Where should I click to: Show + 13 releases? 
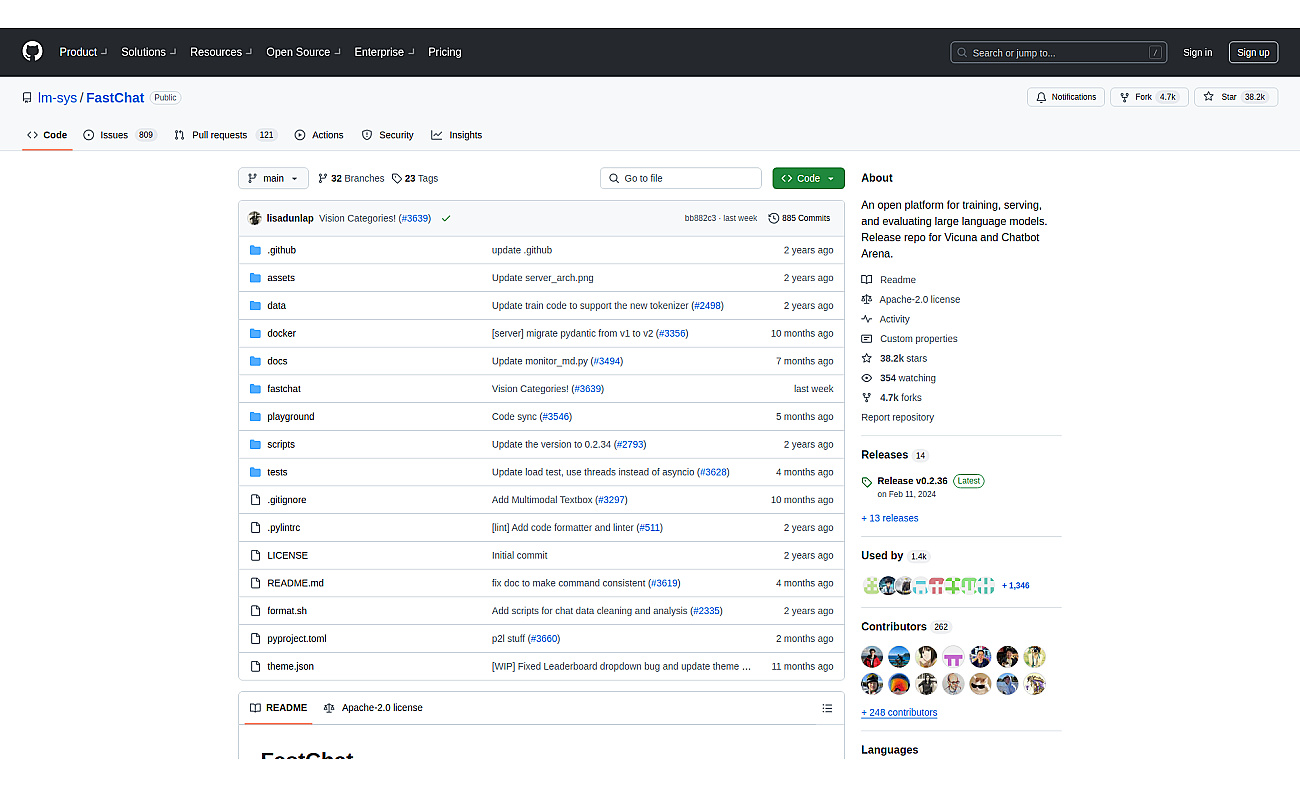(889, 518)
